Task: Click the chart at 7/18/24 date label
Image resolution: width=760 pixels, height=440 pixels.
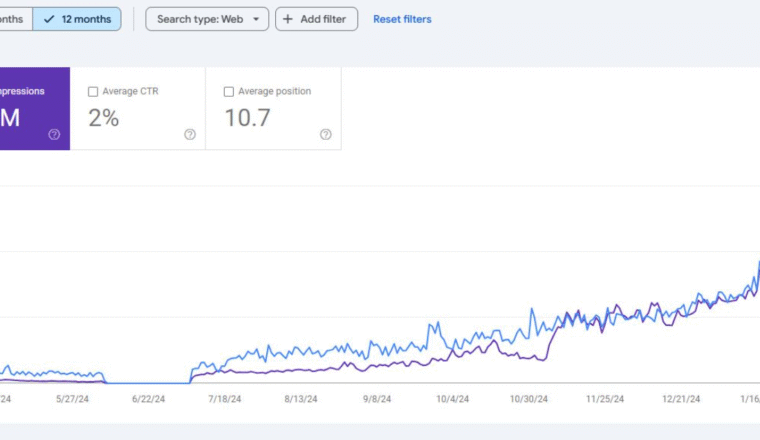Action: coord(224,399)
